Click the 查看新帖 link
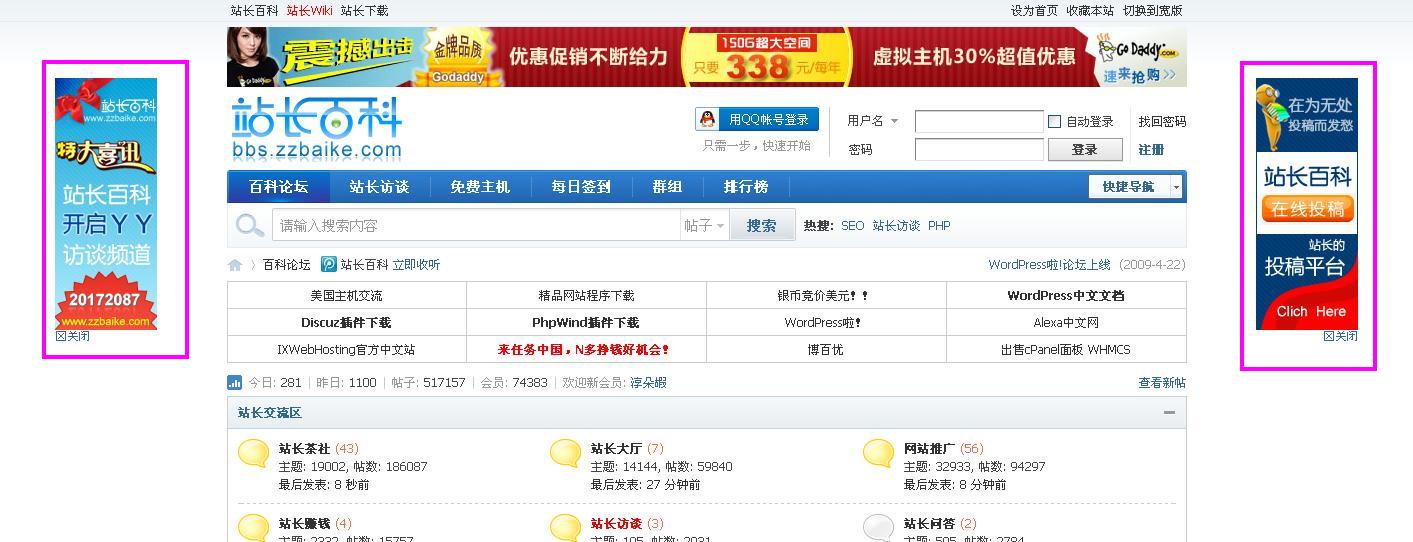Screen dimensions: 1413x542 [1162, 383]
